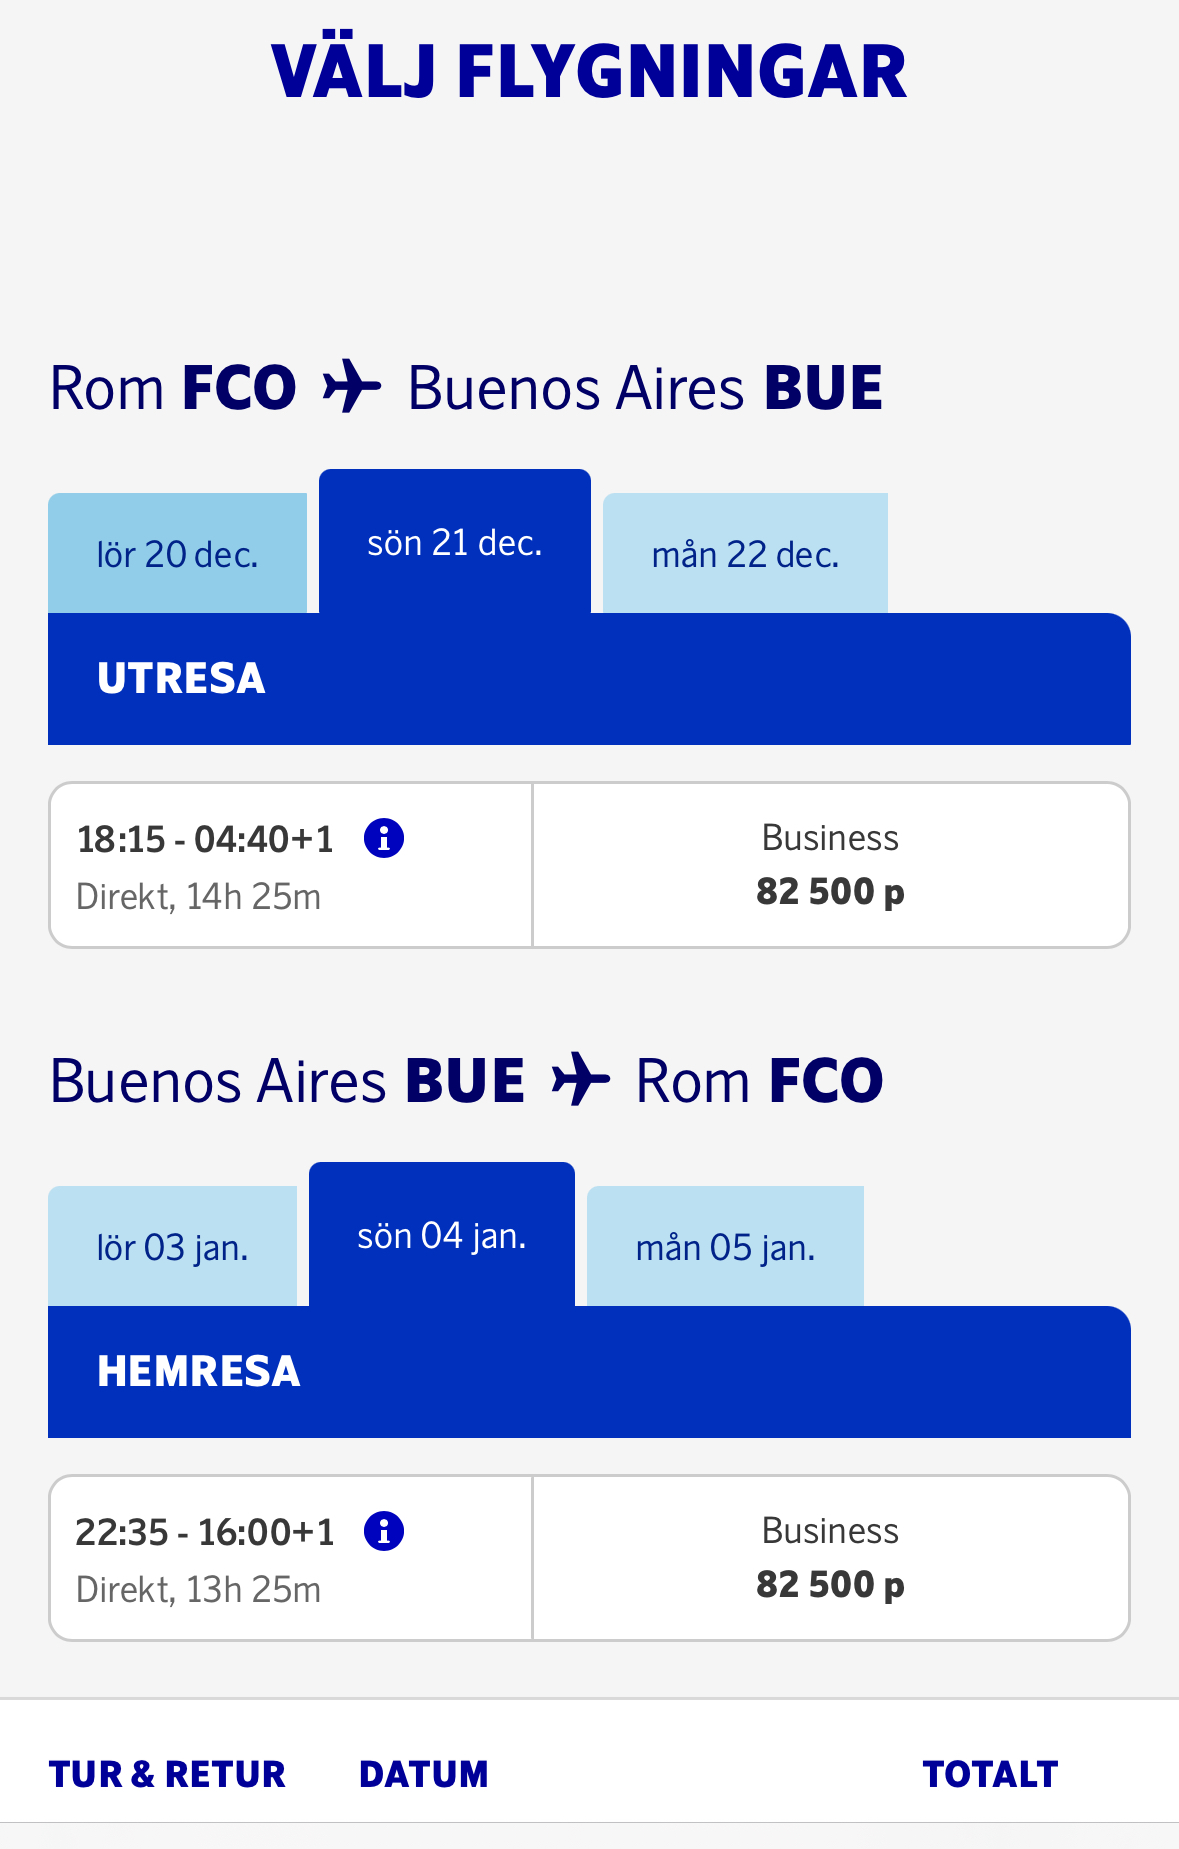Open the TUR & RETUR trip type option

coord(167,1774)
